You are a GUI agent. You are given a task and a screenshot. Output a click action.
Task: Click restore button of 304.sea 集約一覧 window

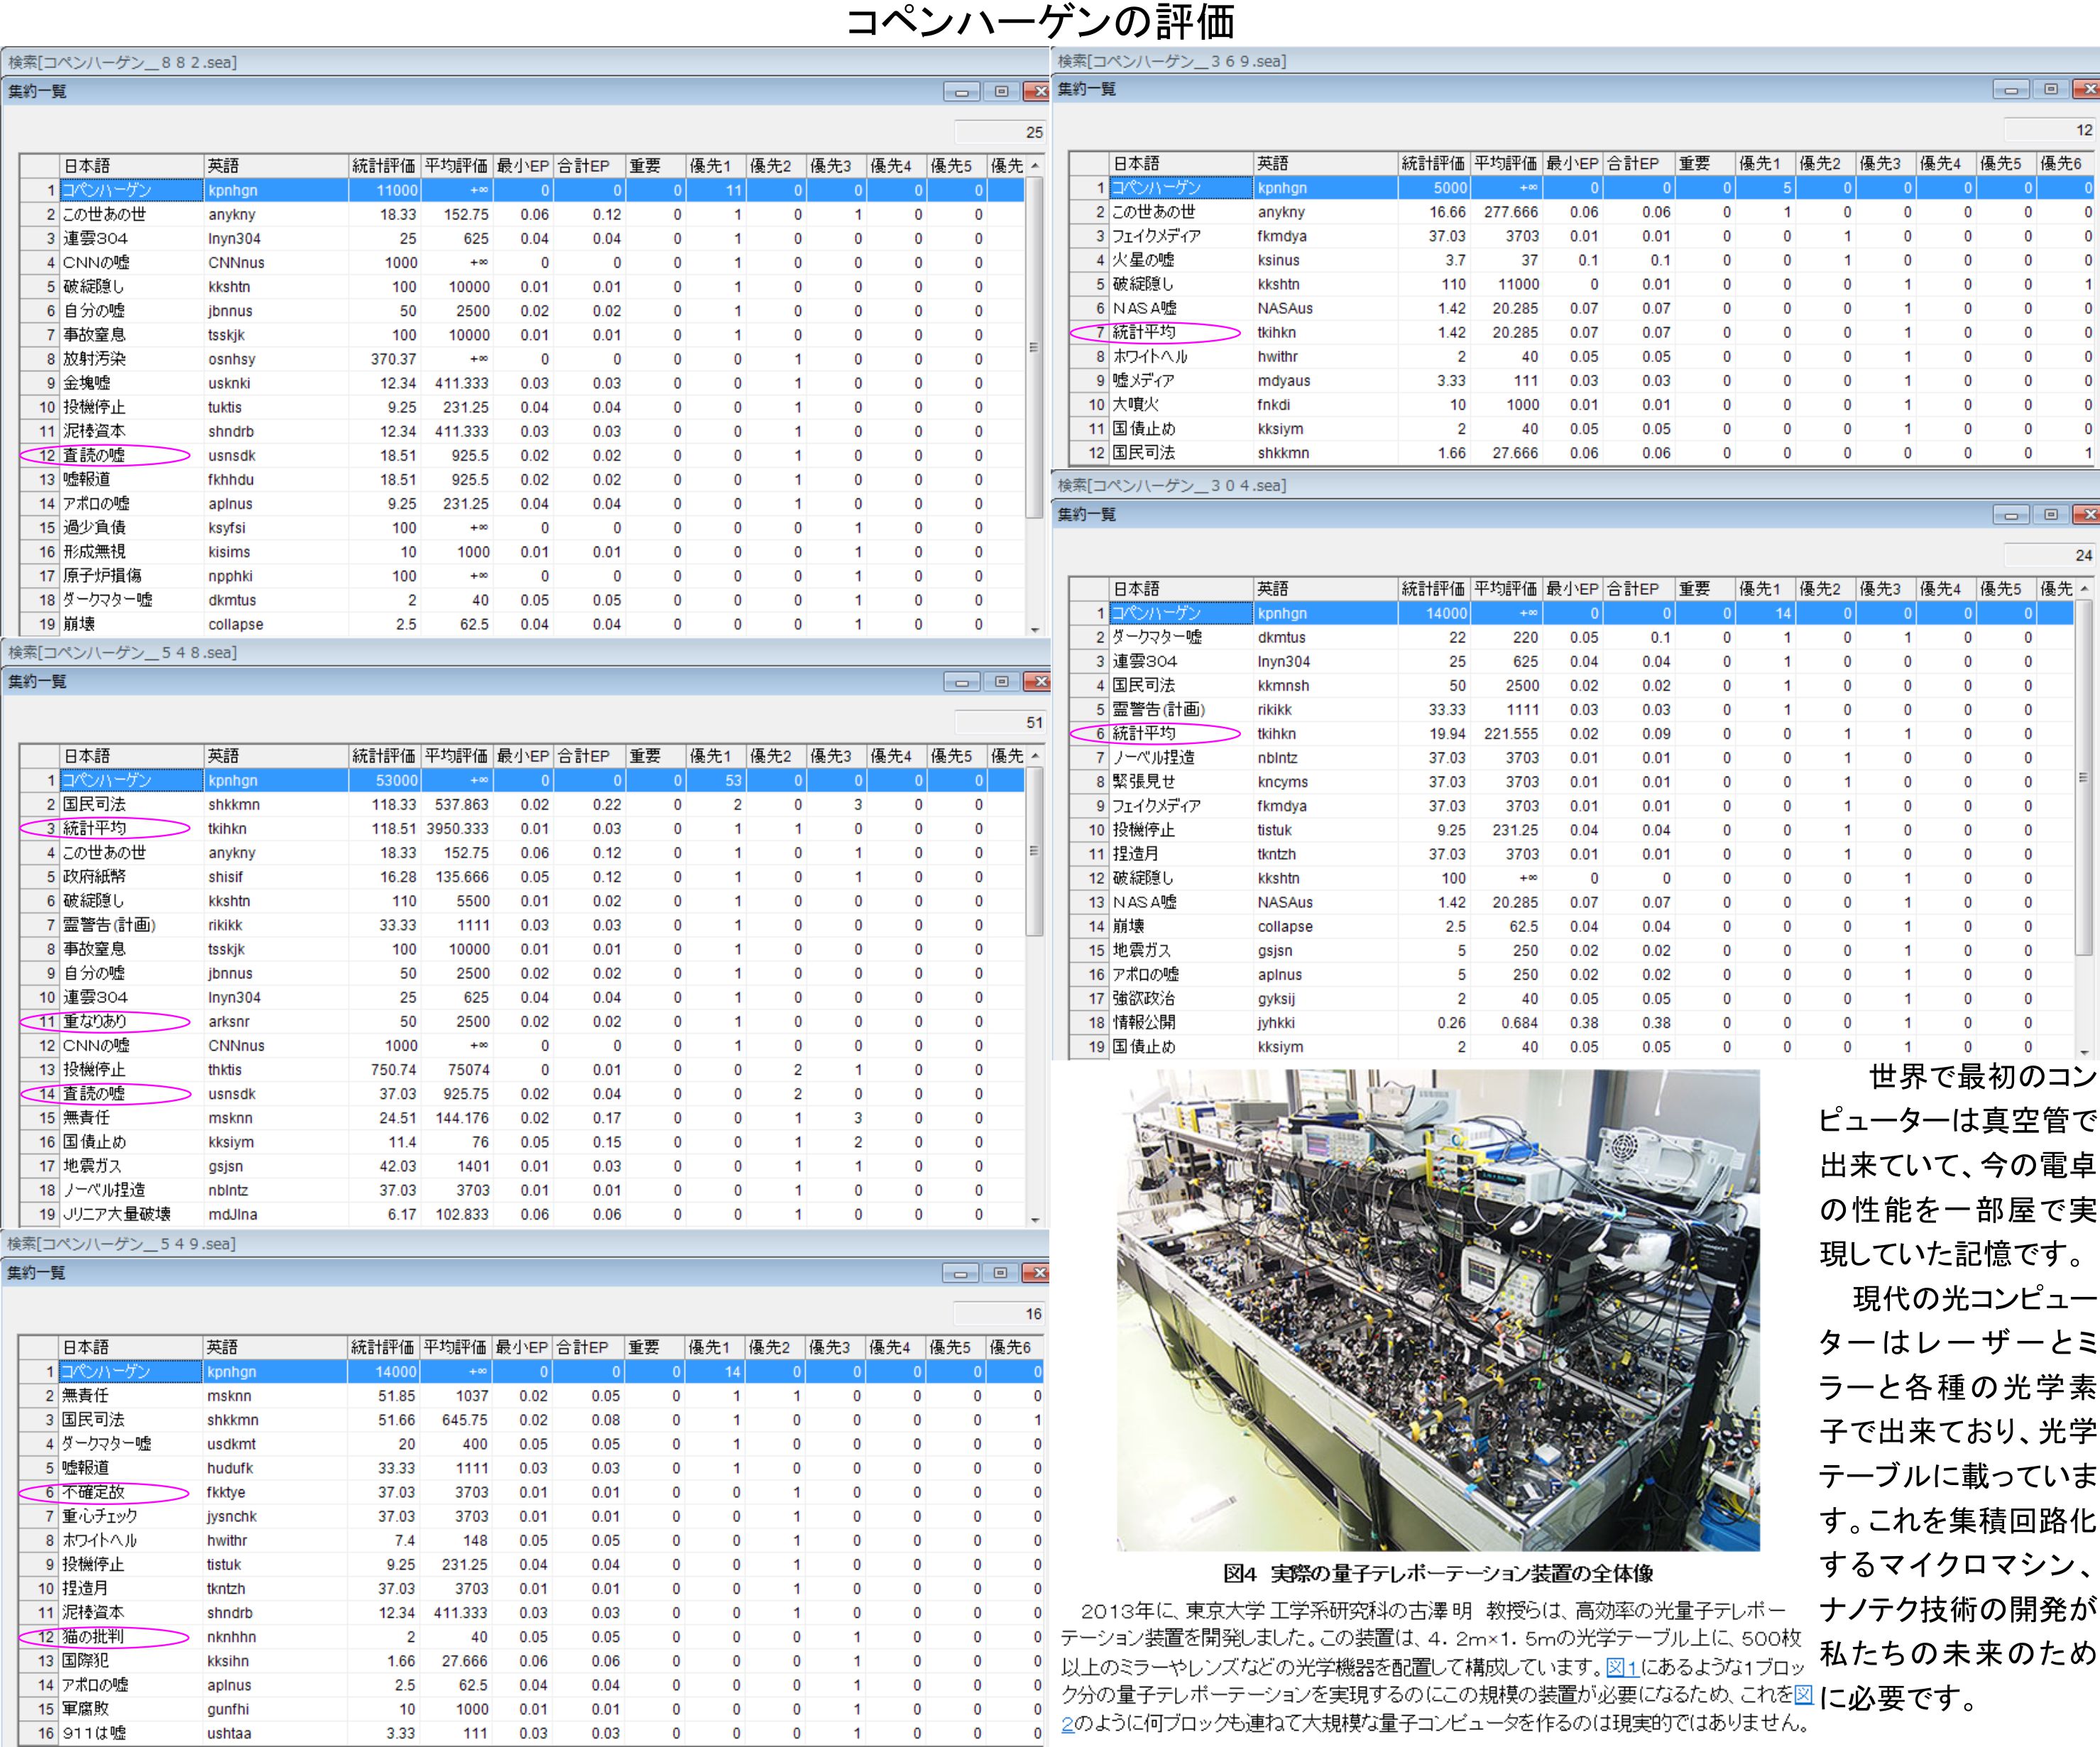coord(2050,515)
